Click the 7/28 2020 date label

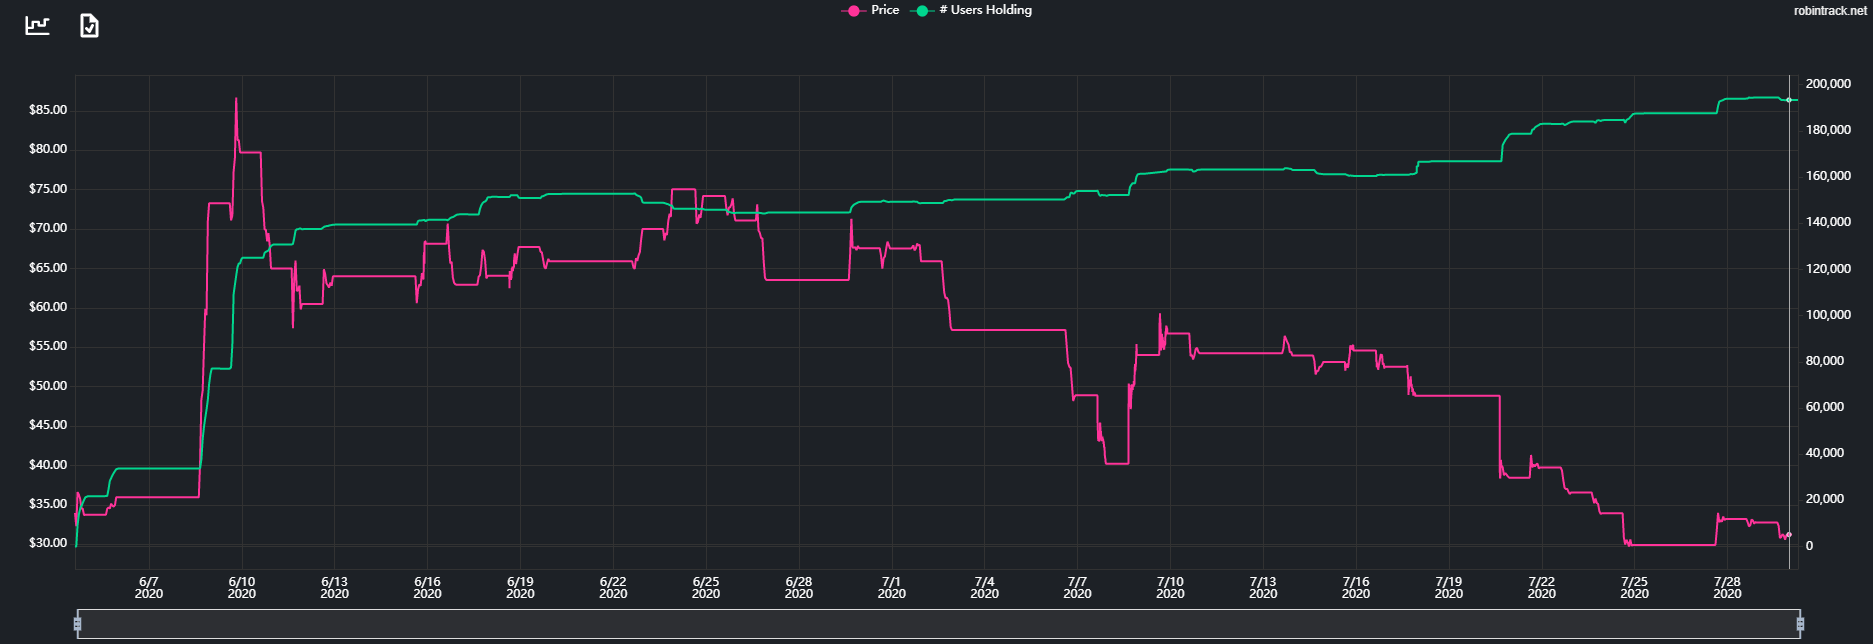point(1727,587)
